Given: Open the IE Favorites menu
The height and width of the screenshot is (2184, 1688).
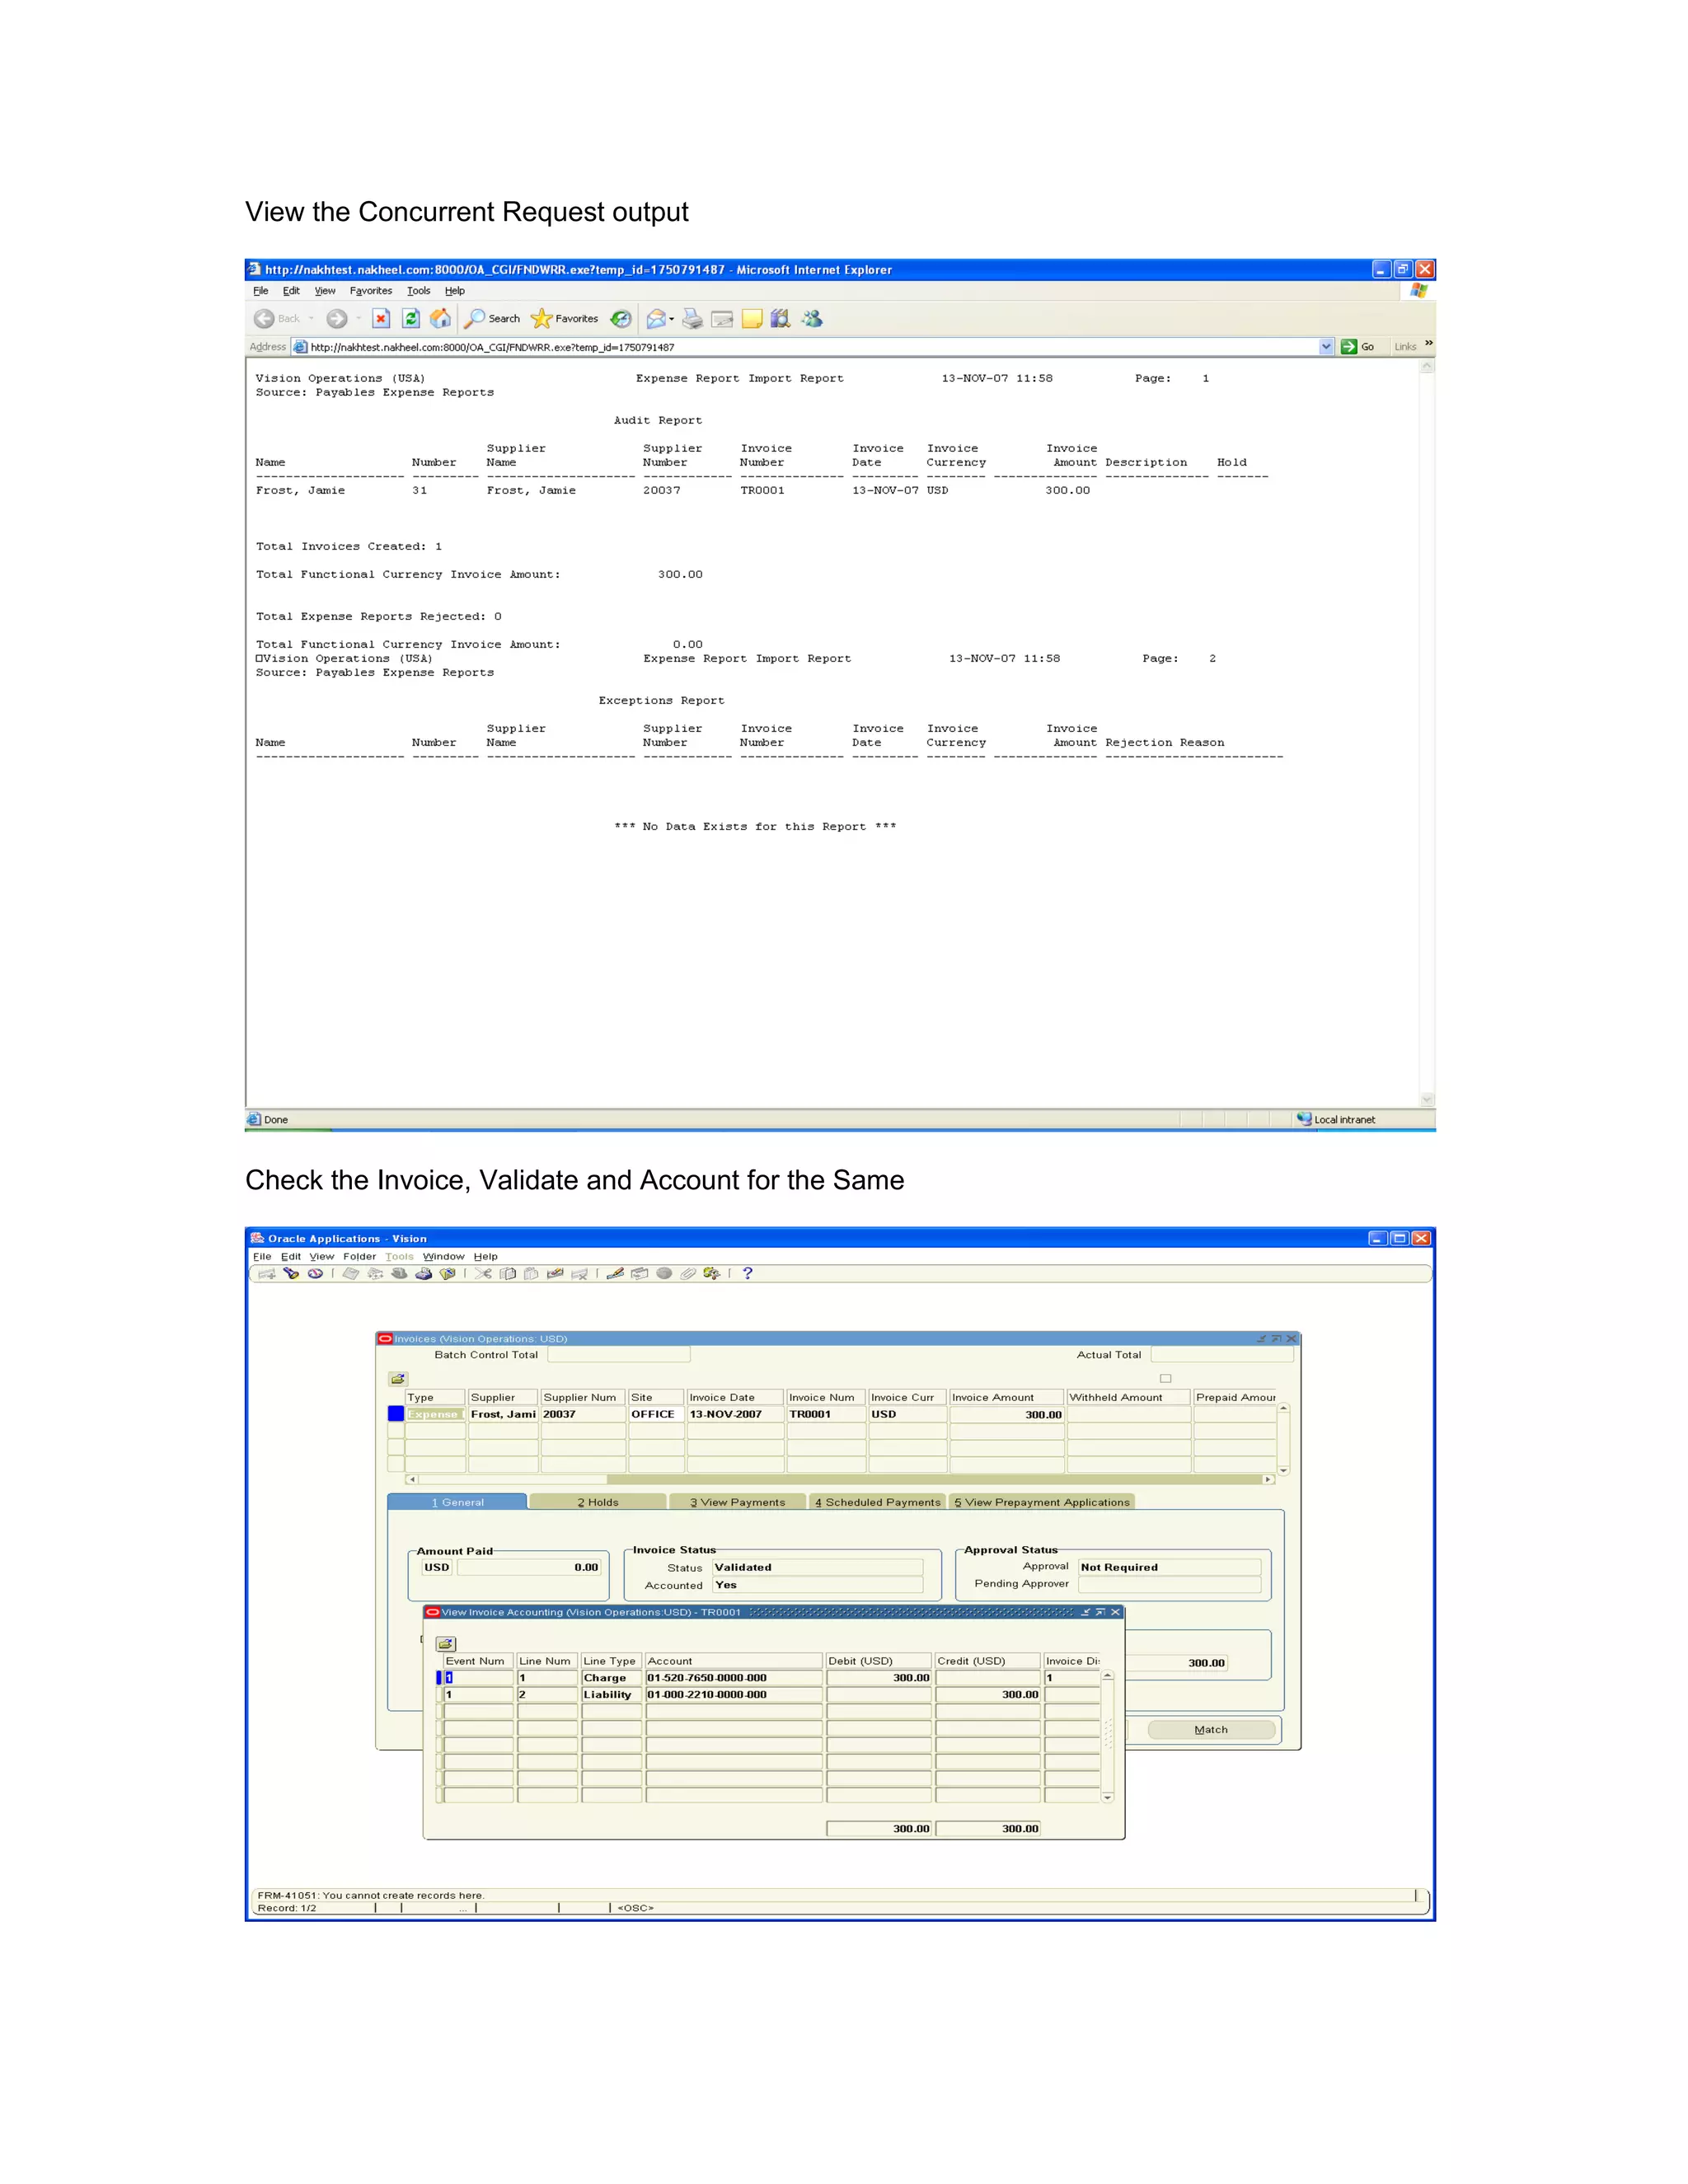Looking at the screenshot, I should pos(371,291).
